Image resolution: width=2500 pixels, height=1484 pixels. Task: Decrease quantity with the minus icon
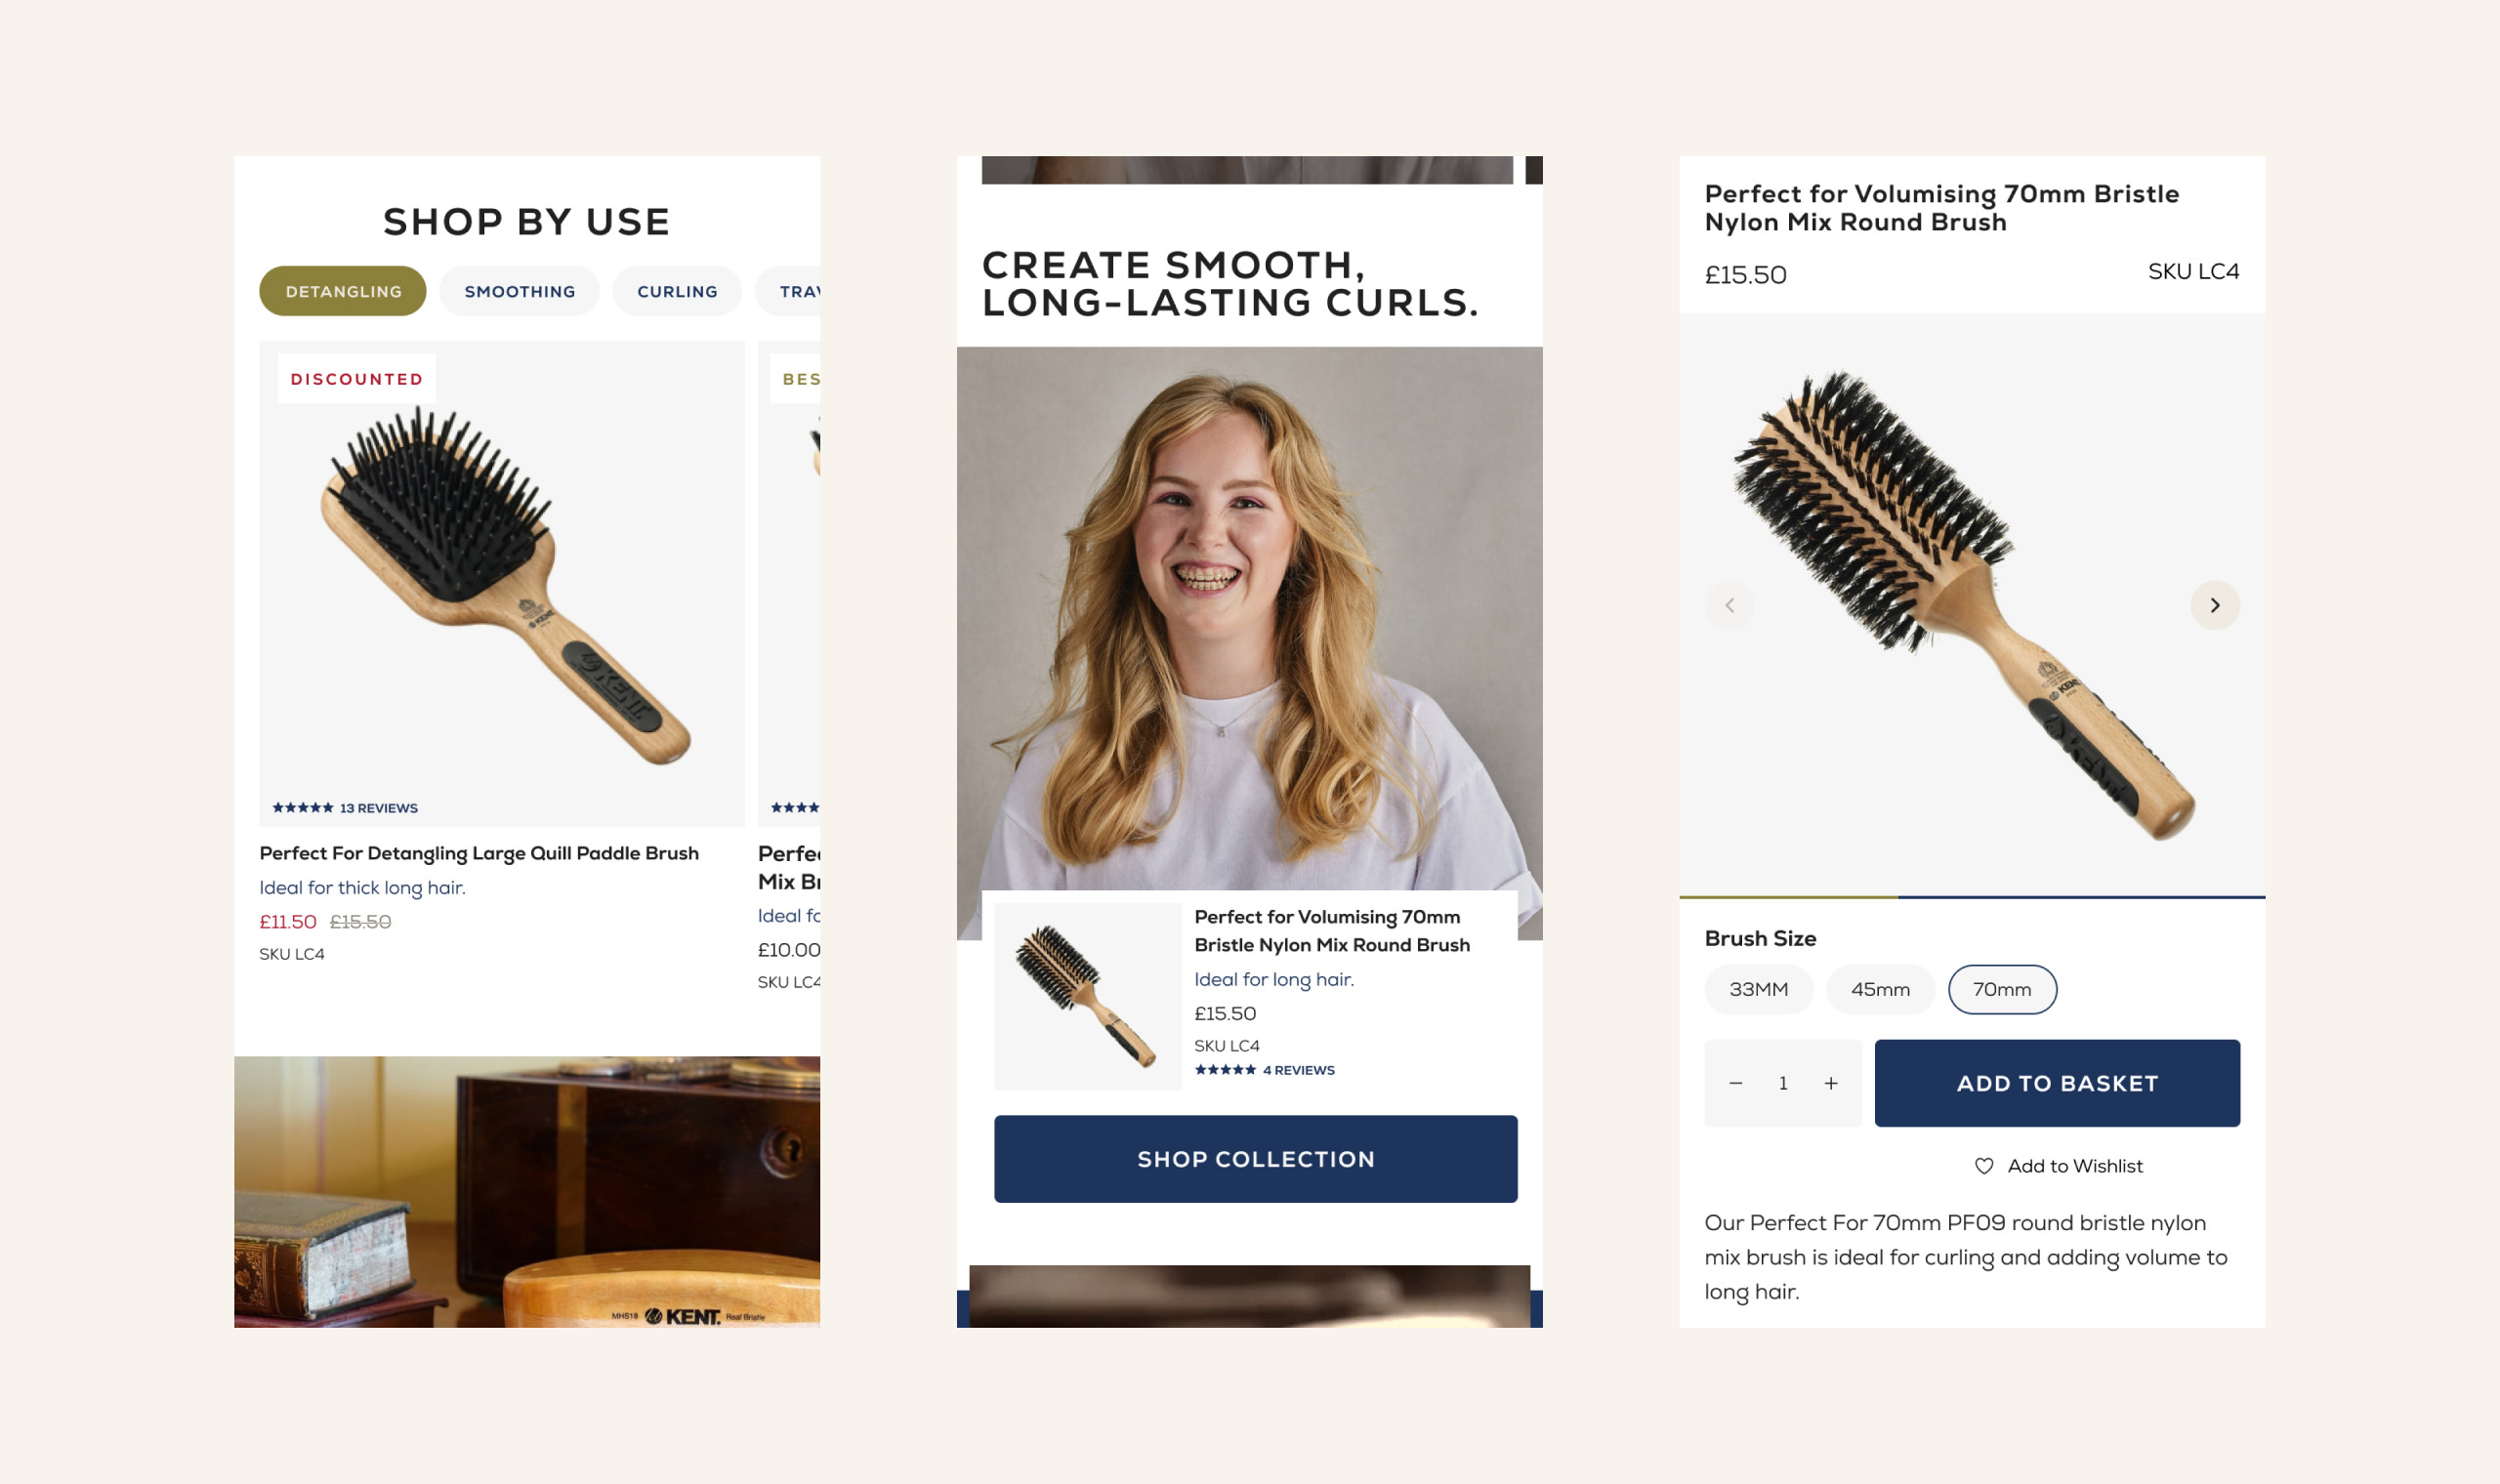(1736, 1083)
